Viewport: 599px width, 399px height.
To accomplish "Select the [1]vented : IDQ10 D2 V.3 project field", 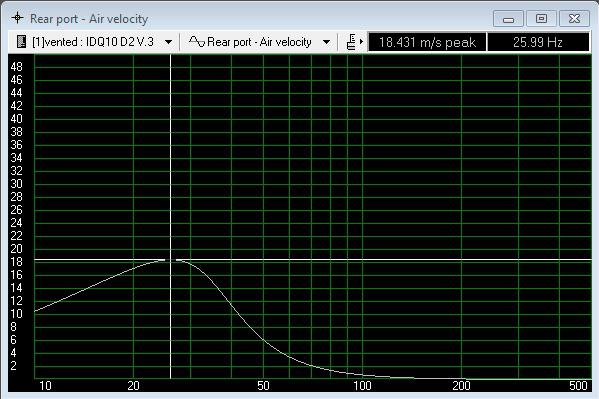I will [93, 42].
